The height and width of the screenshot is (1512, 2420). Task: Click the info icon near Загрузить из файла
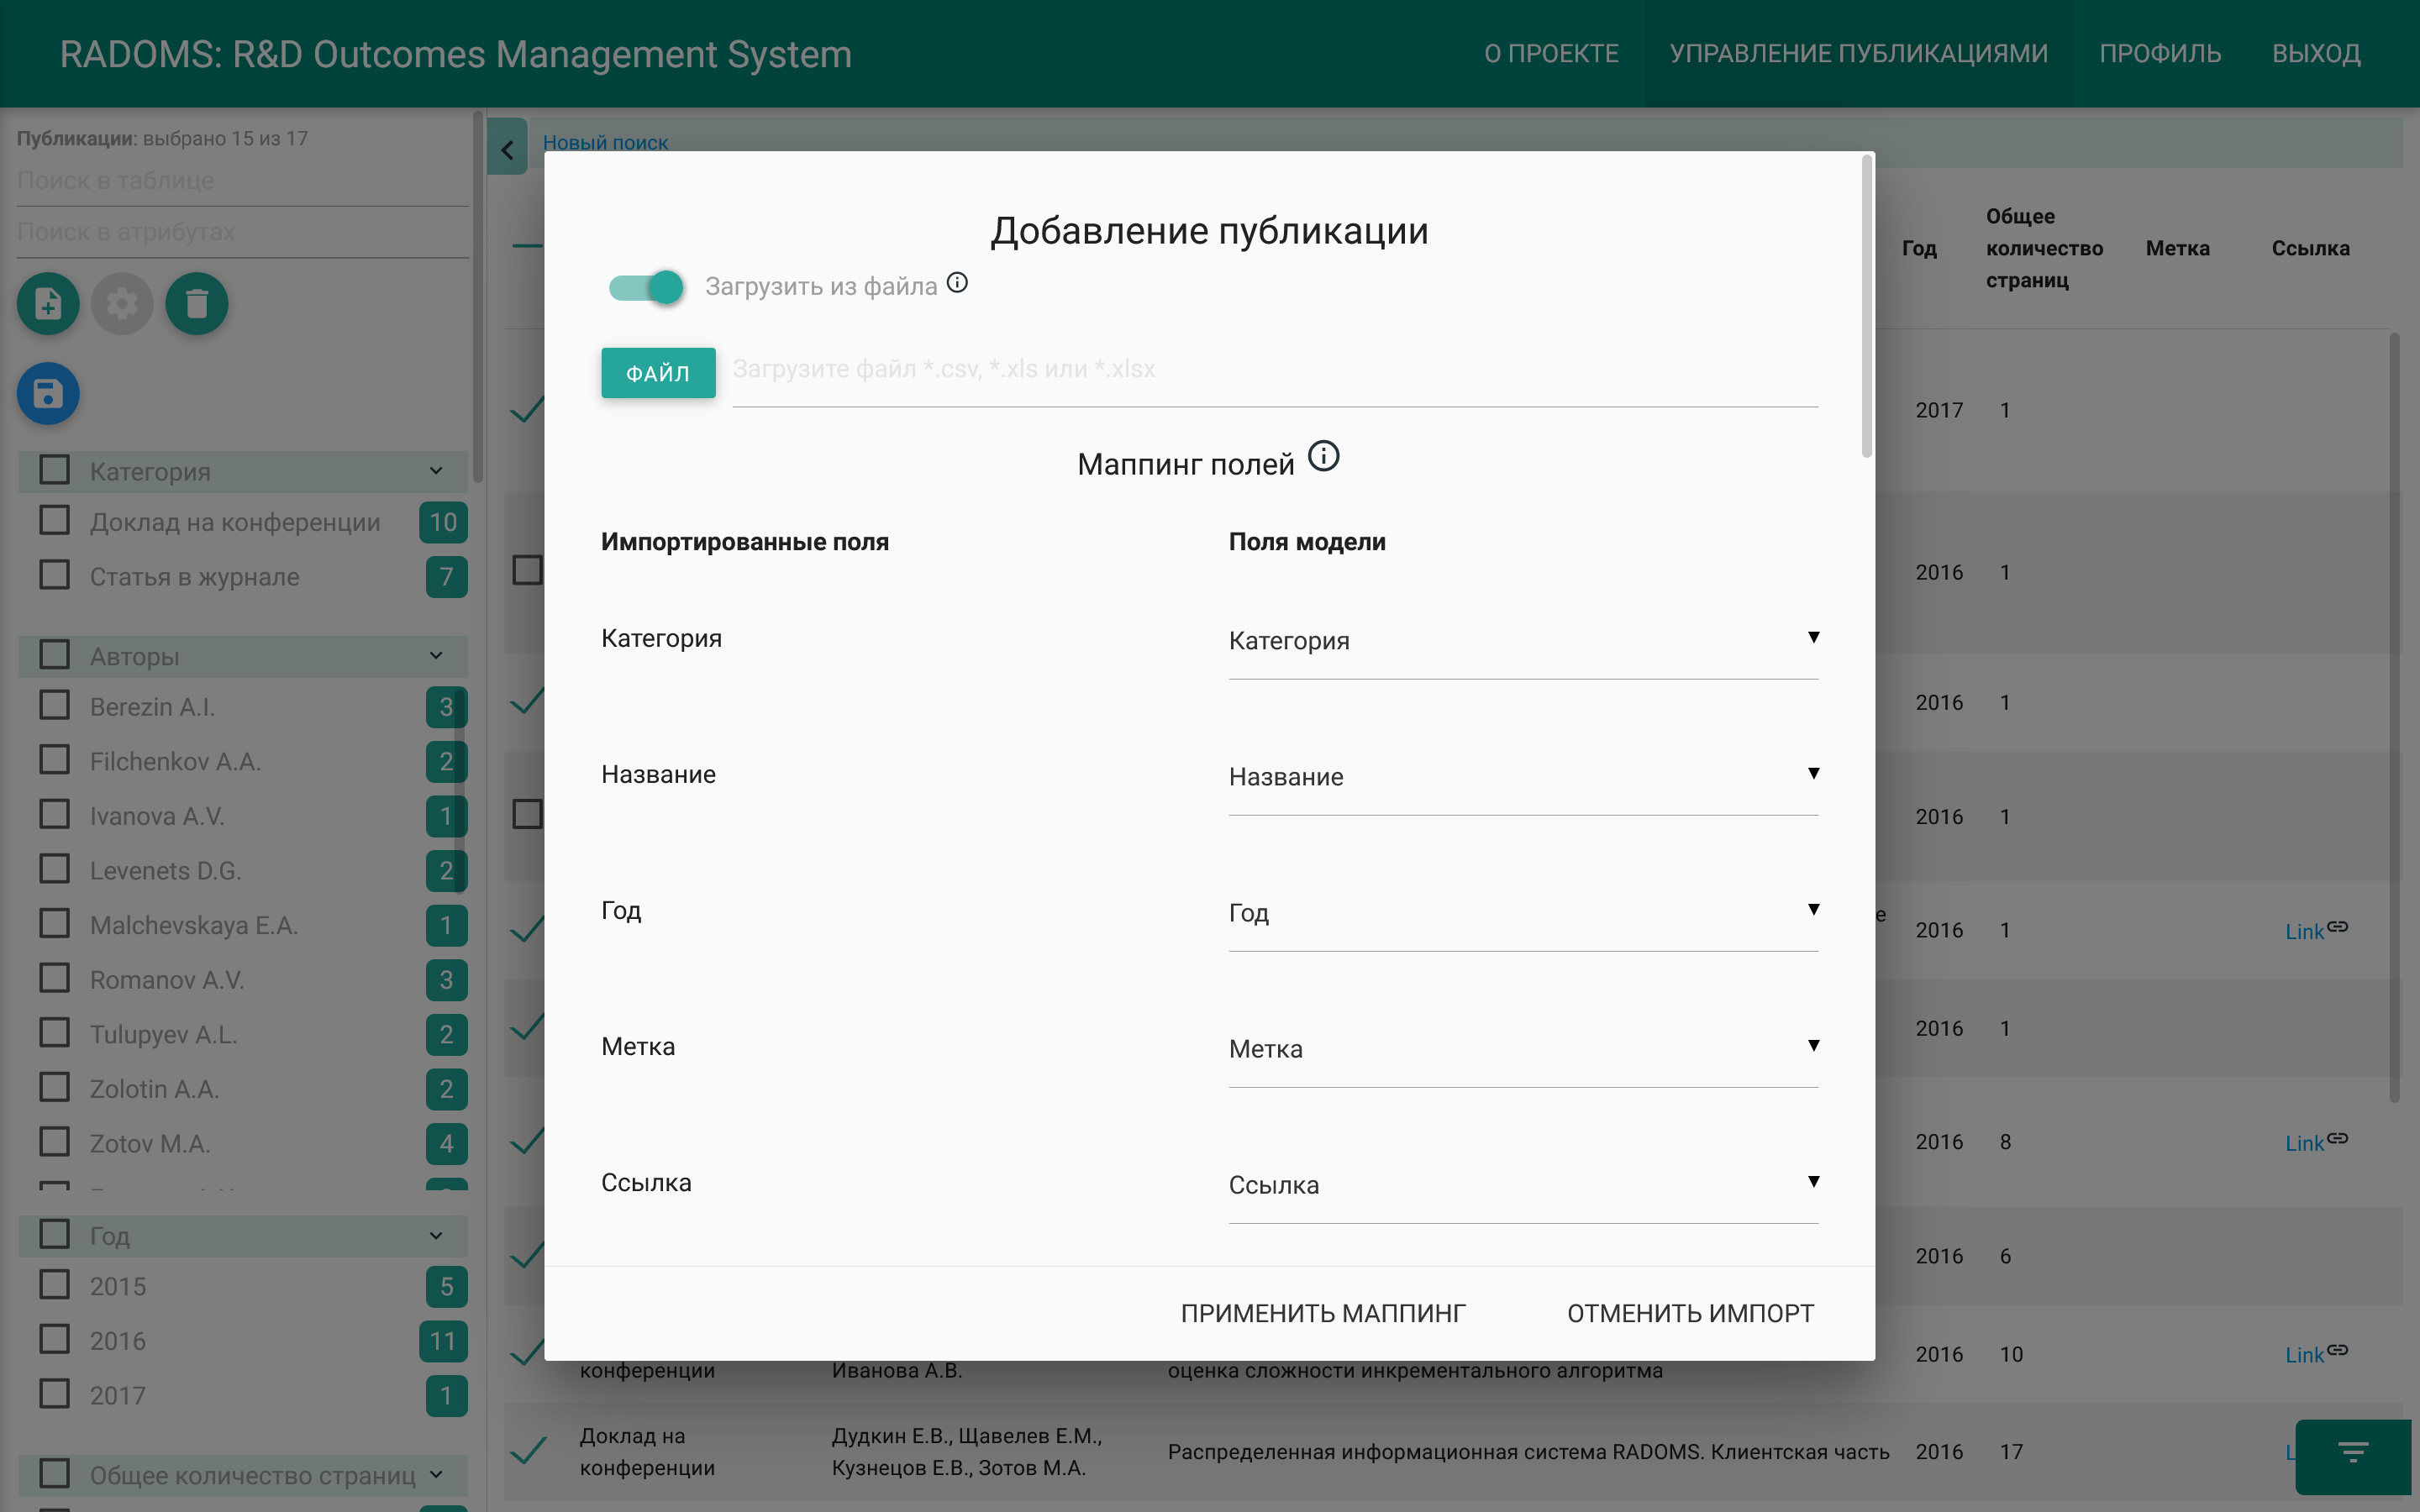[958, 282]
